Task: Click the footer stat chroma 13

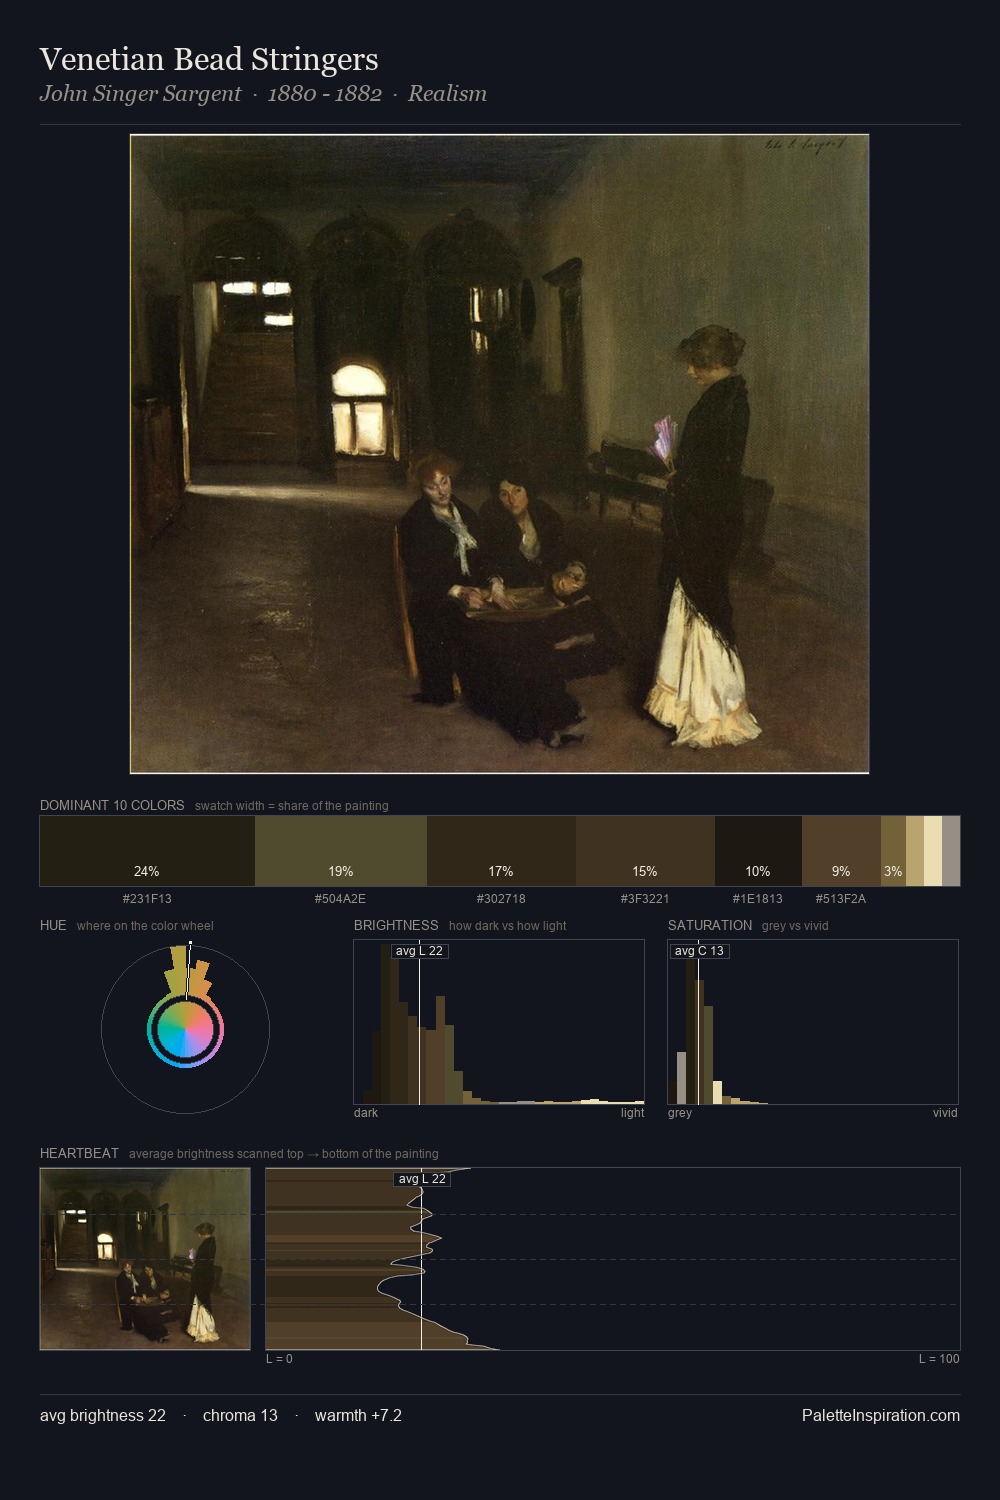Action: pos(240,1415)
